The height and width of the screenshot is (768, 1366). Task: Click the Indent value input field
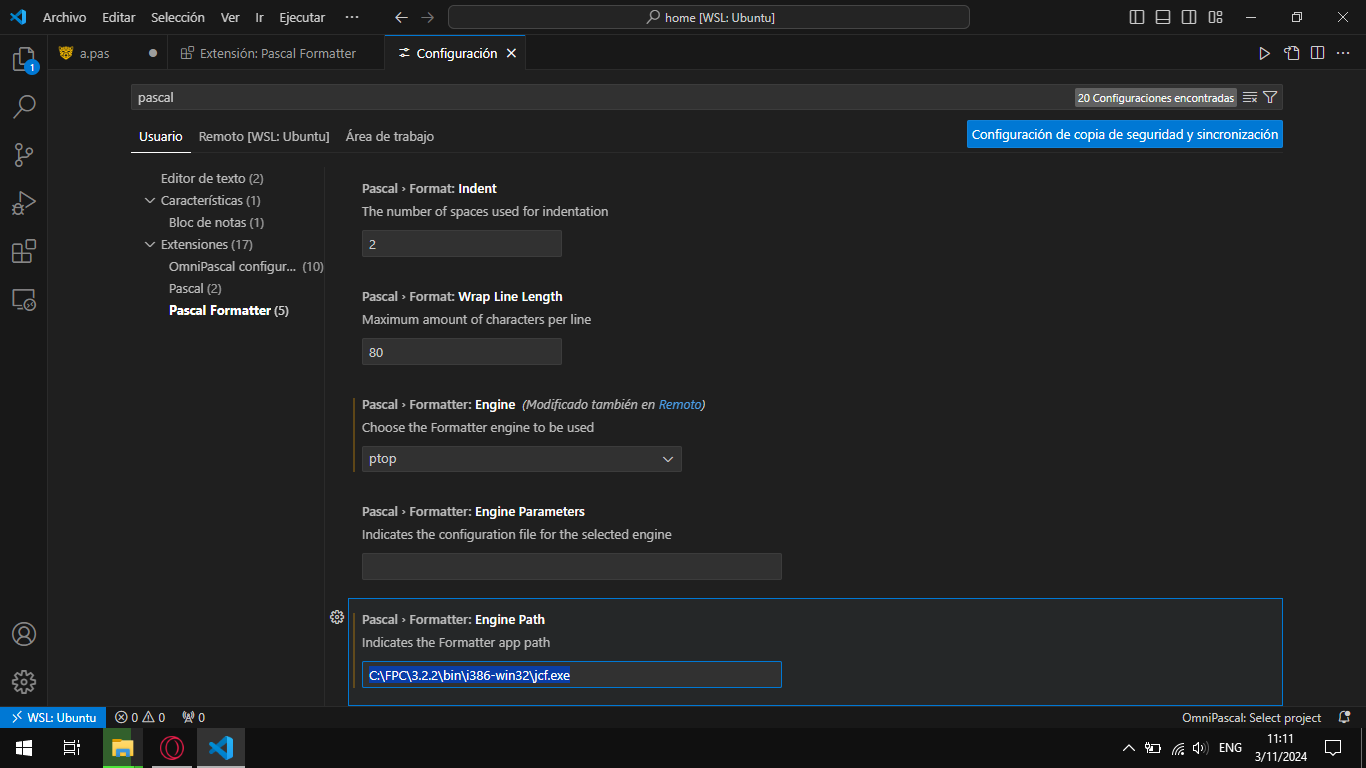coord(462,244)
